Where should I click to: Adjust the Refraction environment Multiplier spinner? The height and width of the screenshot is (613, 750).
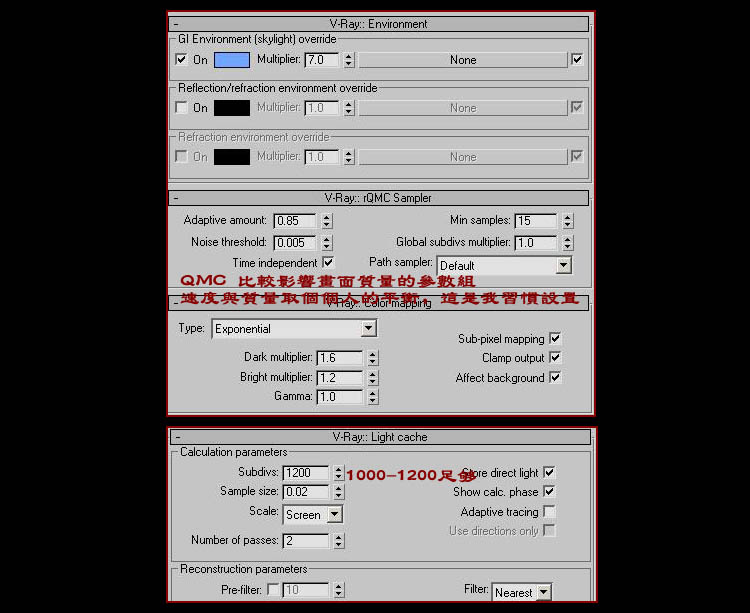coord(349,157)
